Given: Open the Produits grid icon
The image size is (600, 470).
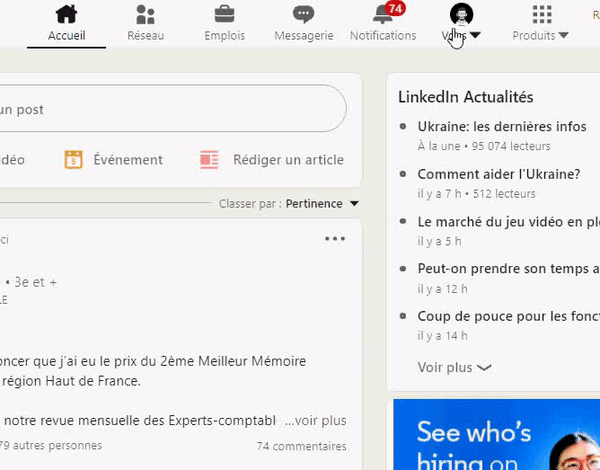Looking at the screenshot, I should [542, 15].
